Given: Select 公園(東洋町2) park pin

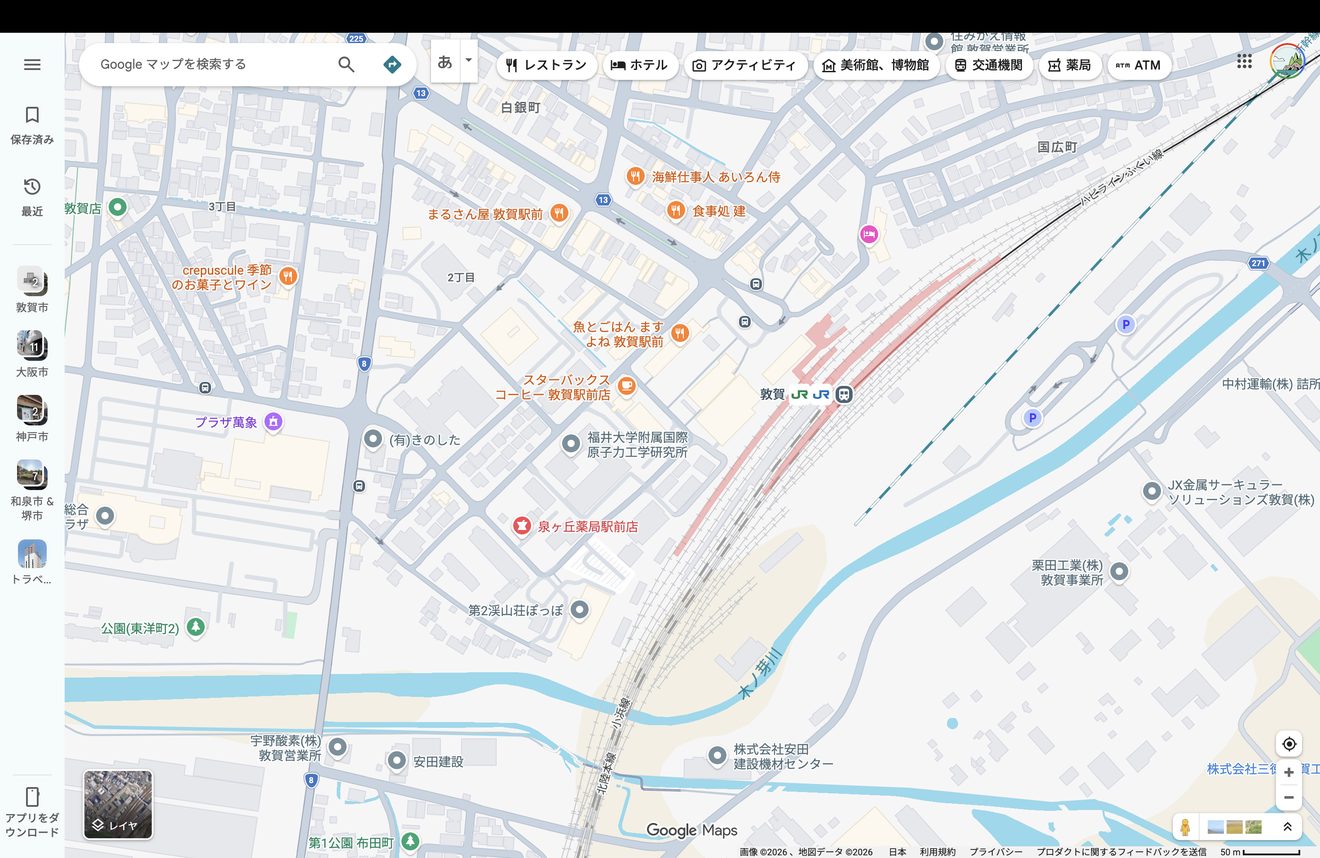Looking at the screenshot, I should 196,628.
